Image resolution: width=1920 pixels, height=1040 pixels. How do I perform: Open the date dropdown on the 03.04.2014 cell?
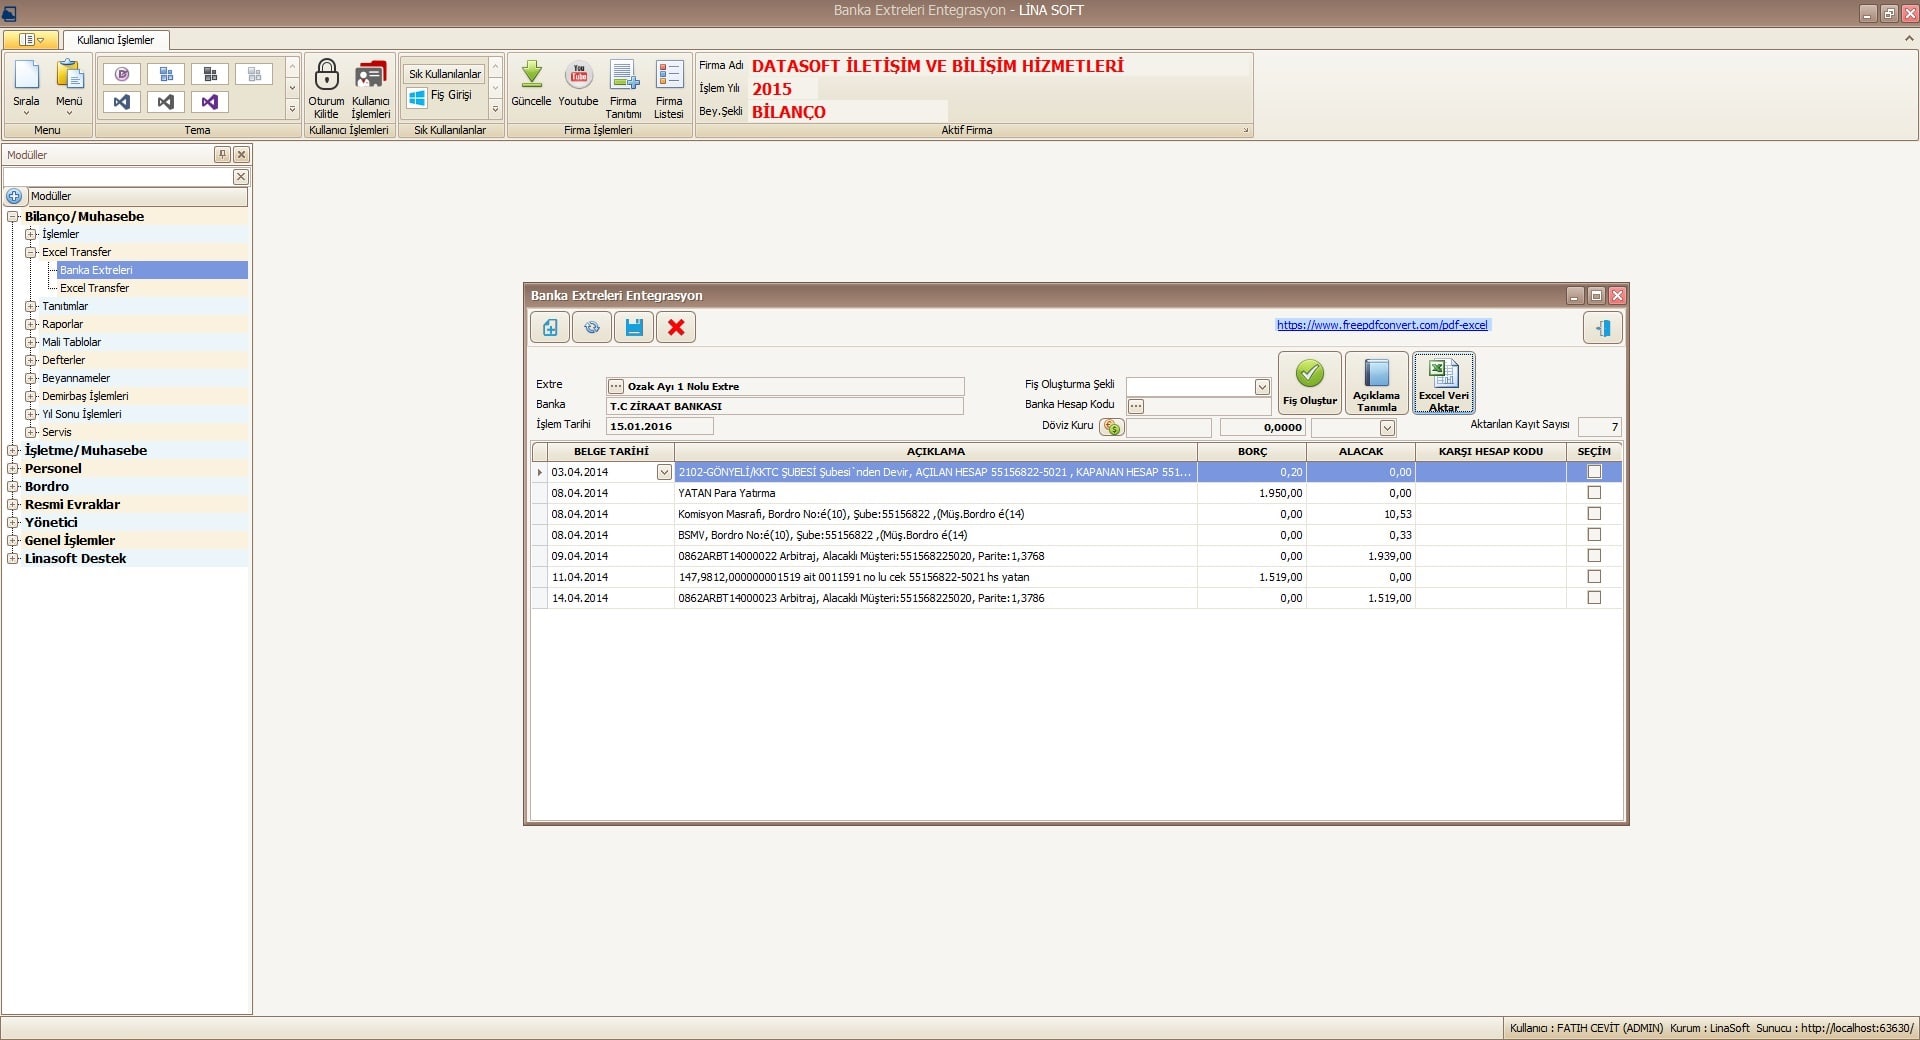[x=664, y=472]
